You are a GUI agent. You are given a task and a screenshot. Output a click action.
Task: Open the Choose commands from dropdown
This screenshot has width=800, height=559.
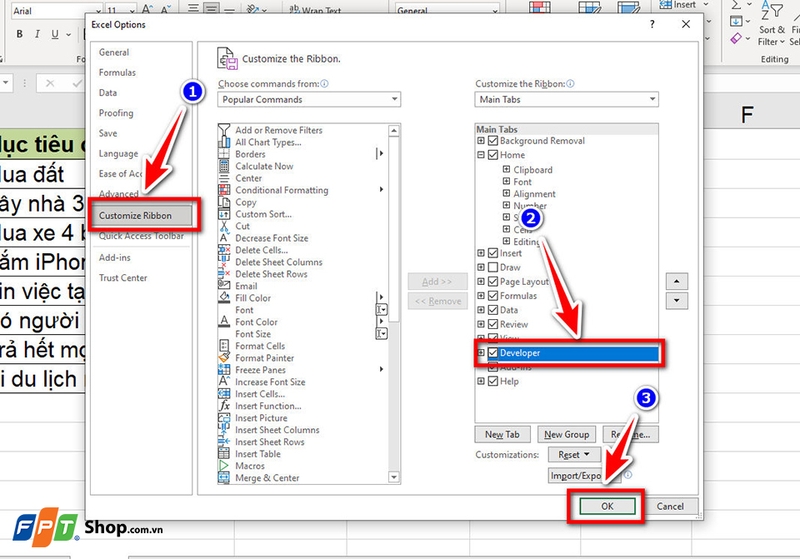309,99
